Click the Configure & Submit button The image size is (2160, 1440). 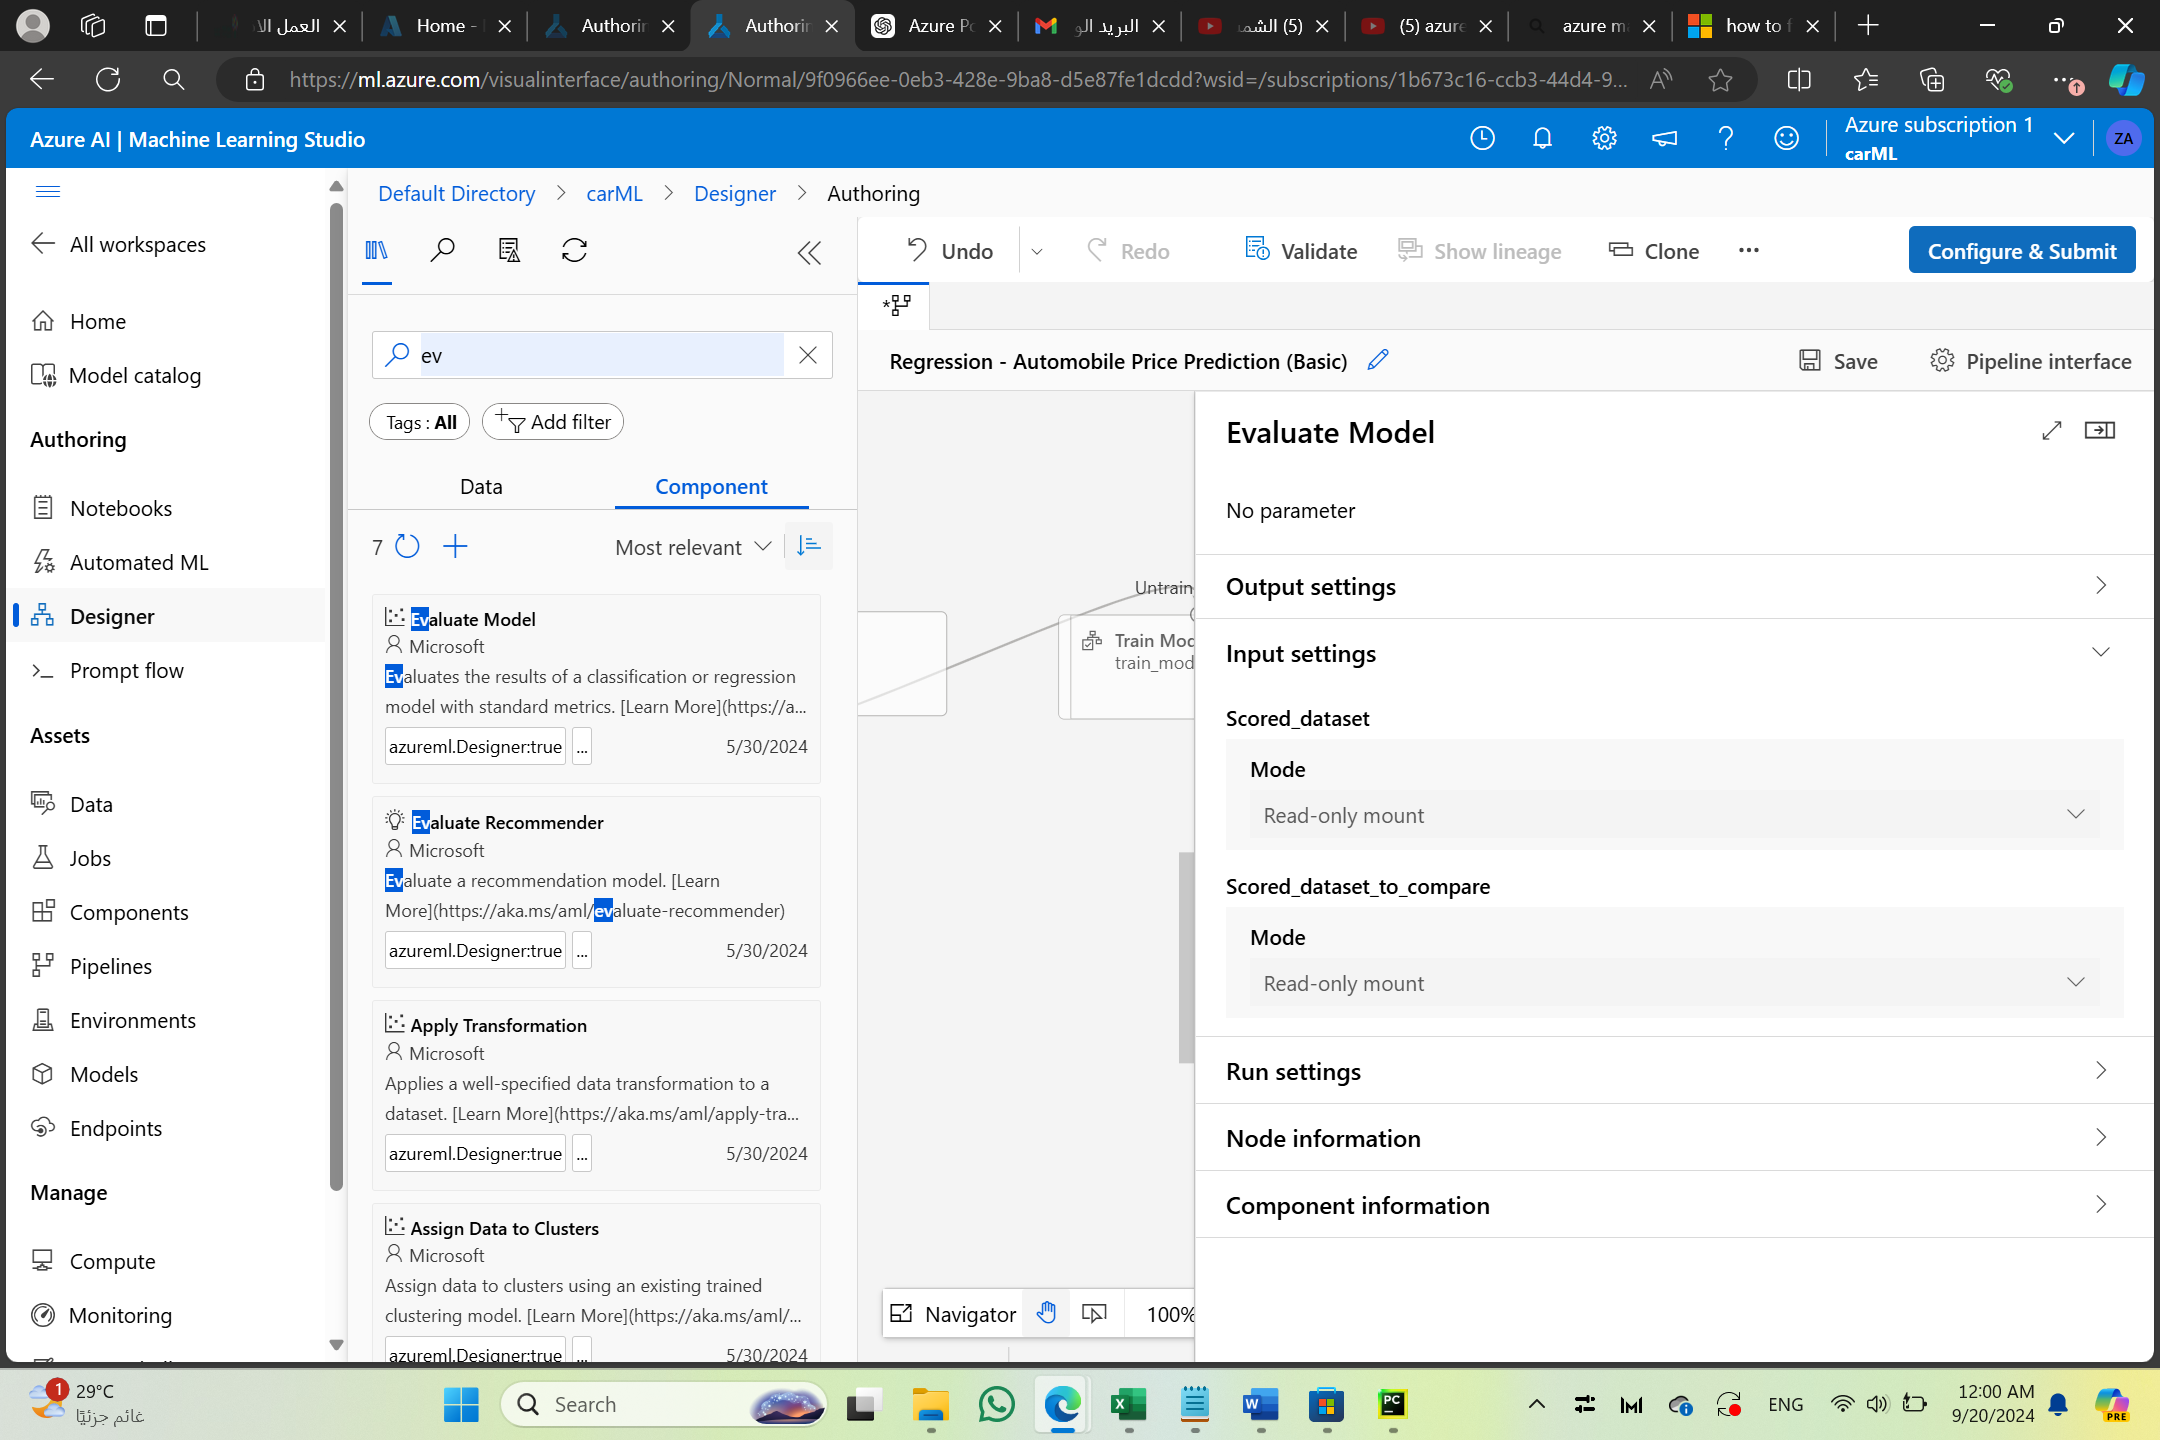click(x=2021, y=251)
